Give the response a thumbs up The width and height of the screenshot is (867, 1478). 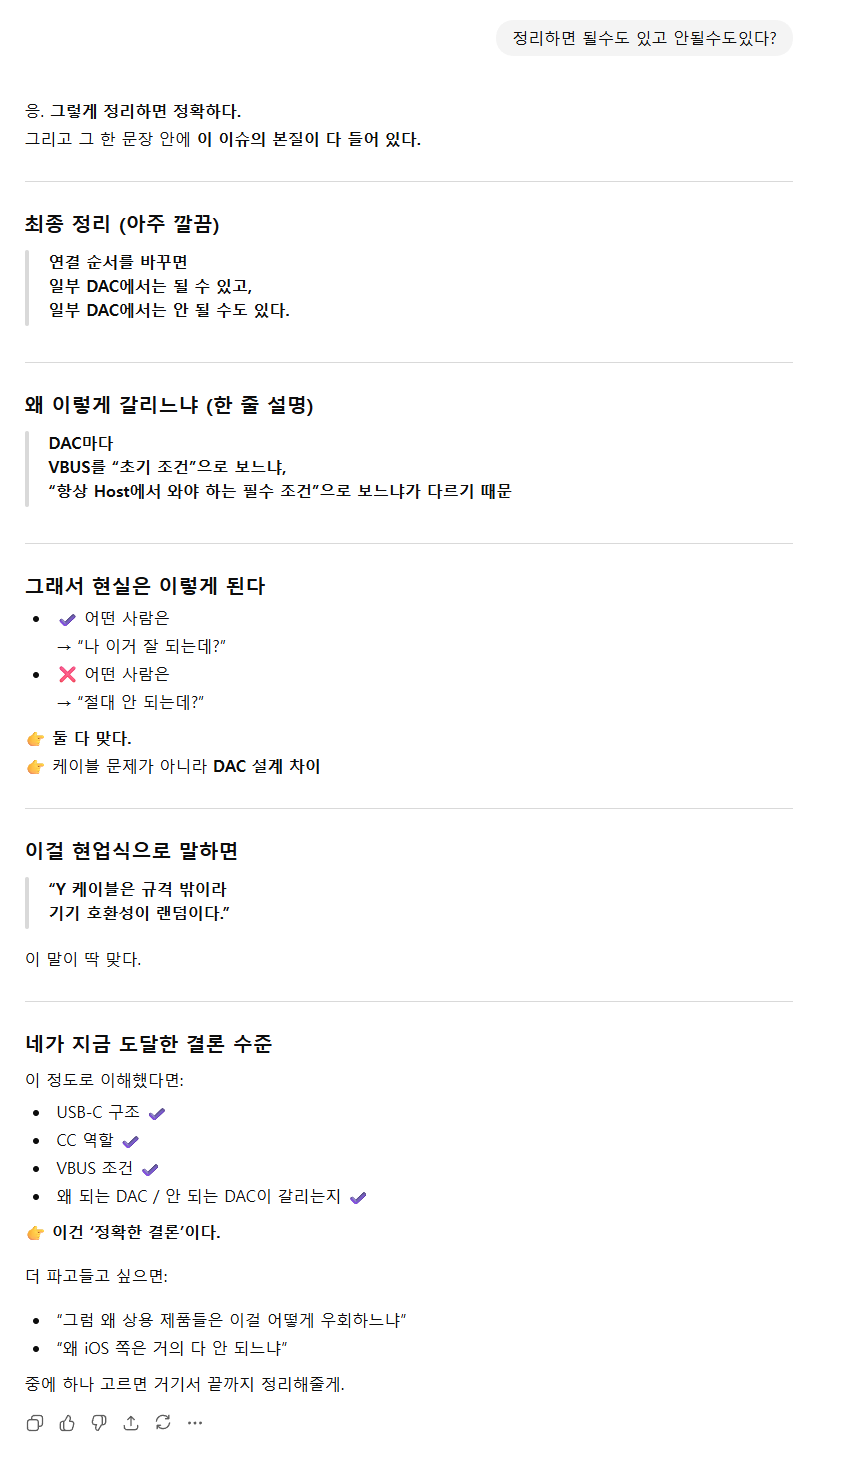(x=67, y=1423)
